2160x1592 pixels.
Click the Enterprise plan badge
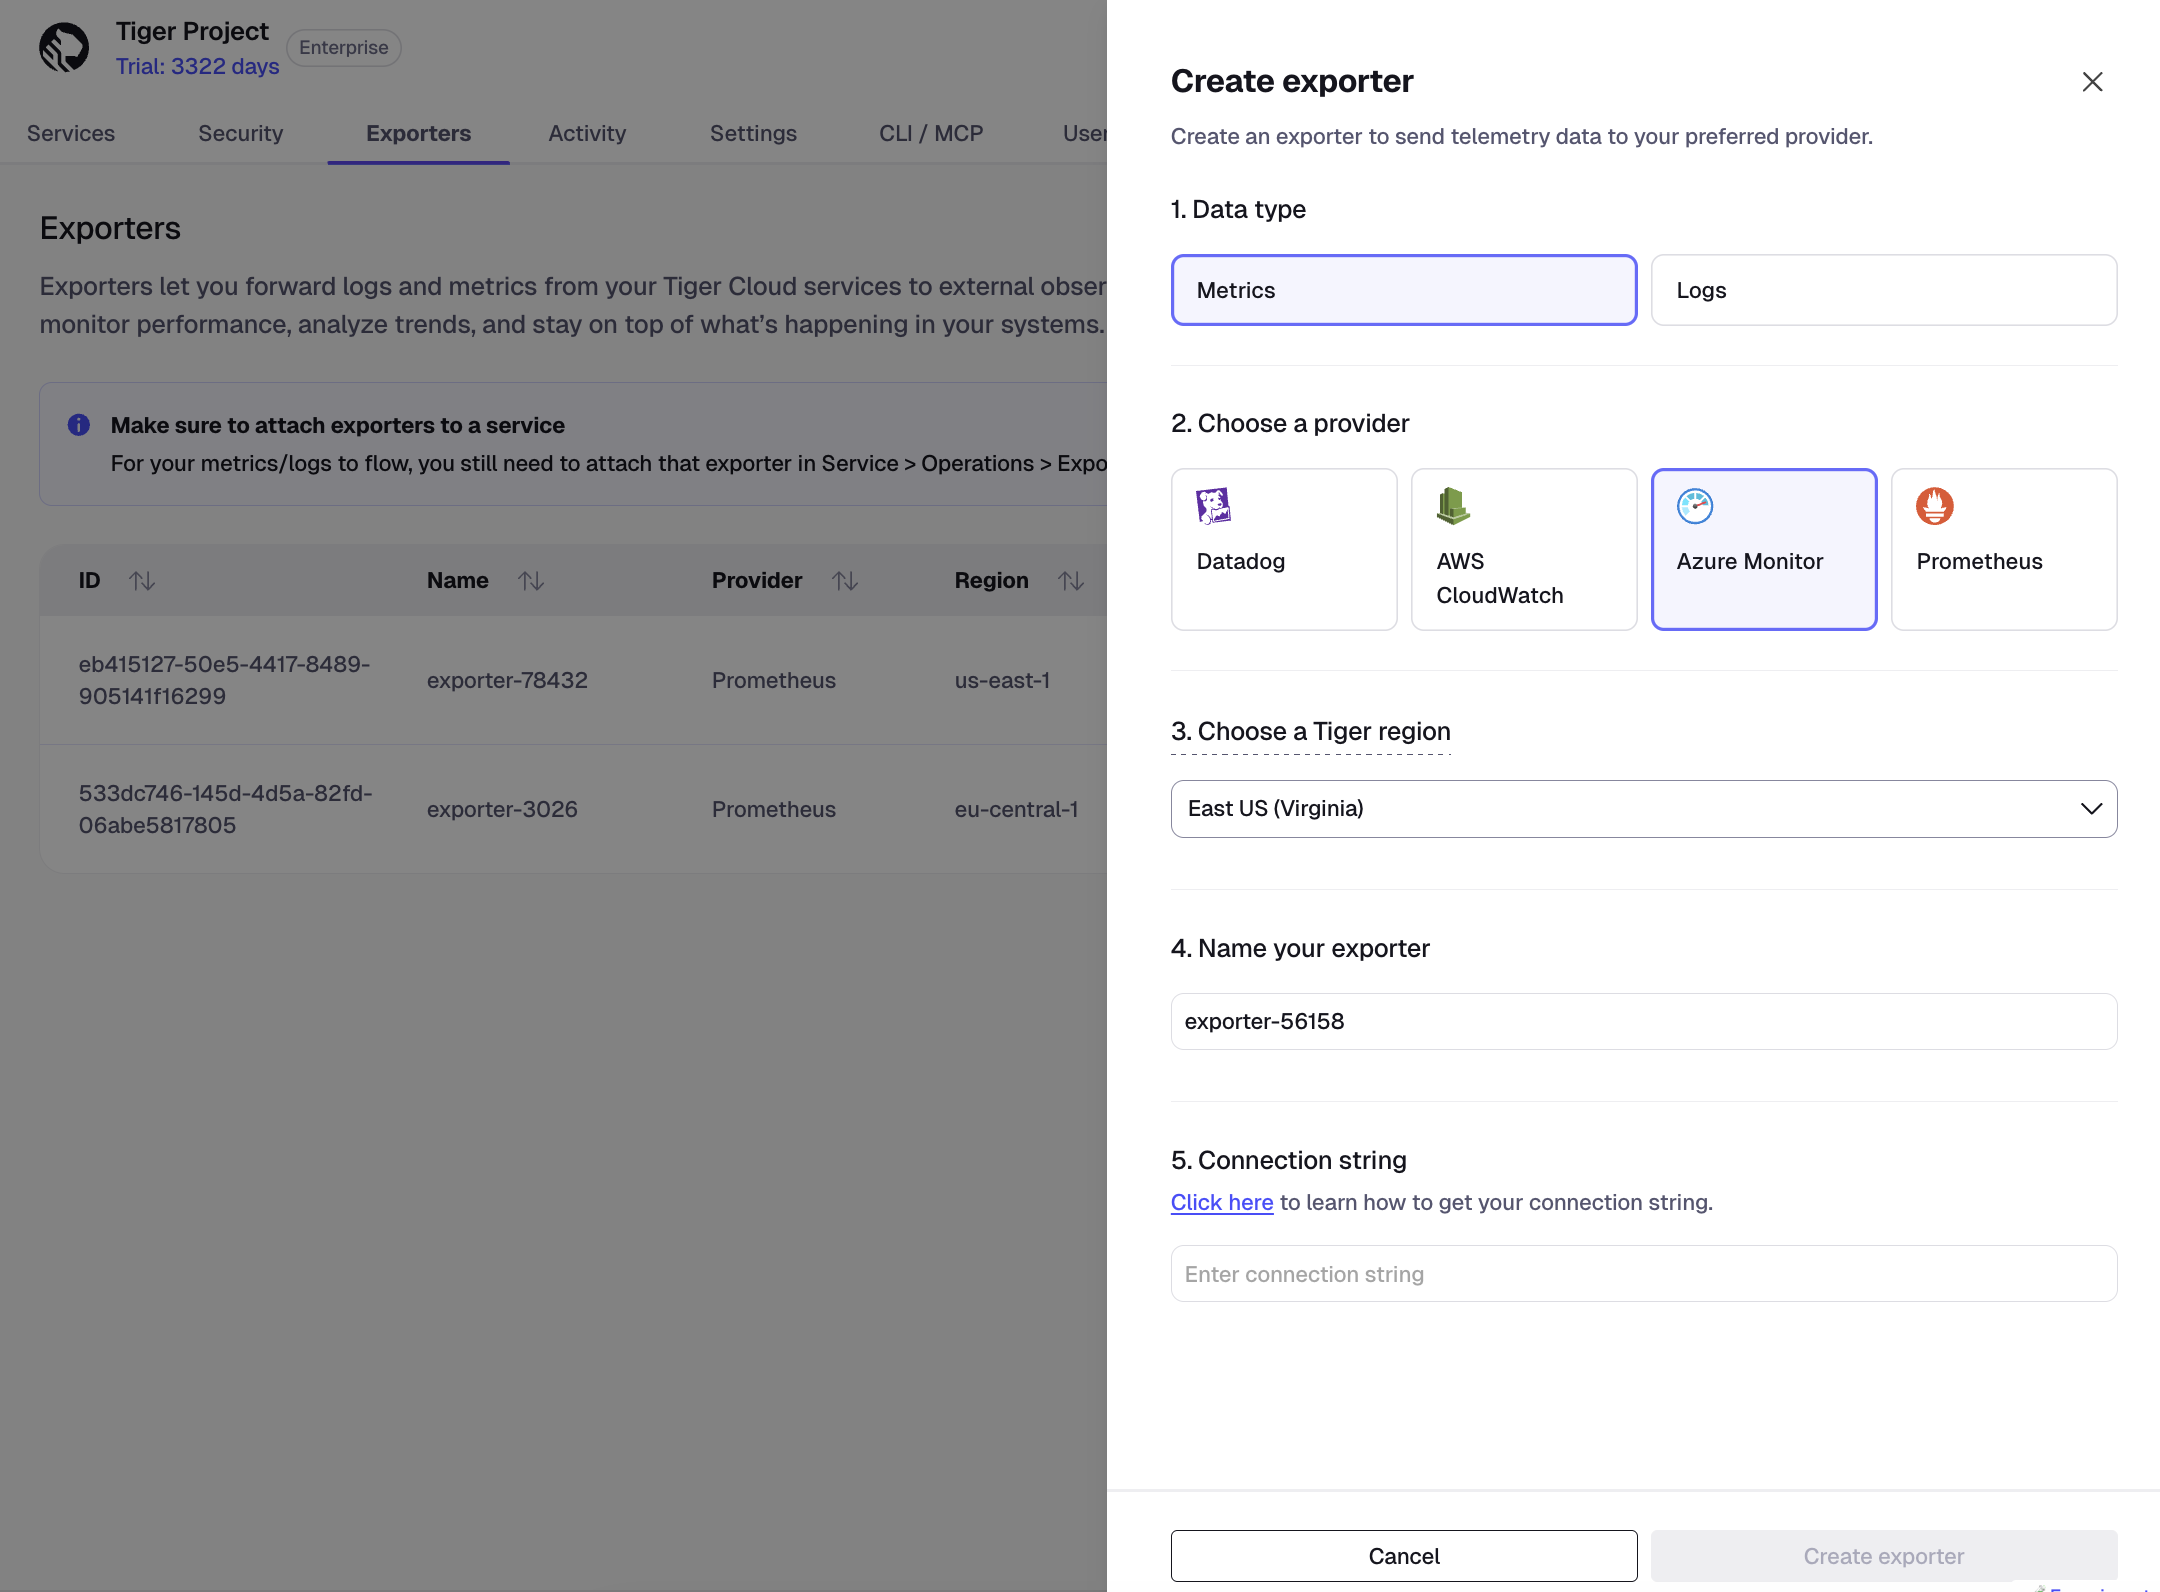tap(343, 47)
